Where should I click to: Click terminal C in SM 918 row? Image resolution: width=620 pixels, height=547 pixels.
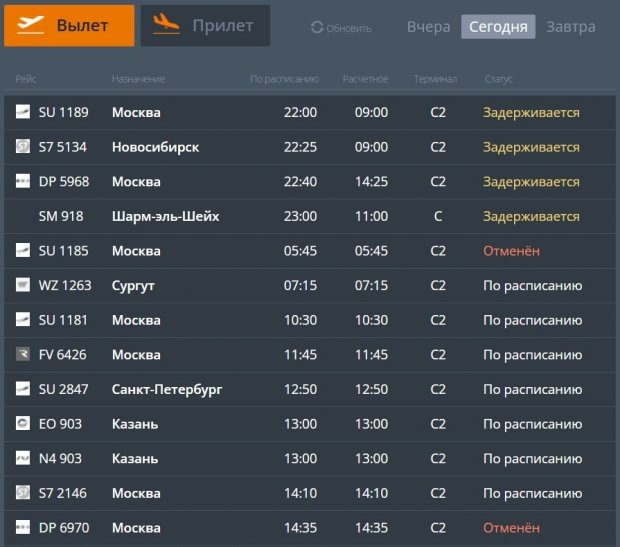tap(438, 216)
